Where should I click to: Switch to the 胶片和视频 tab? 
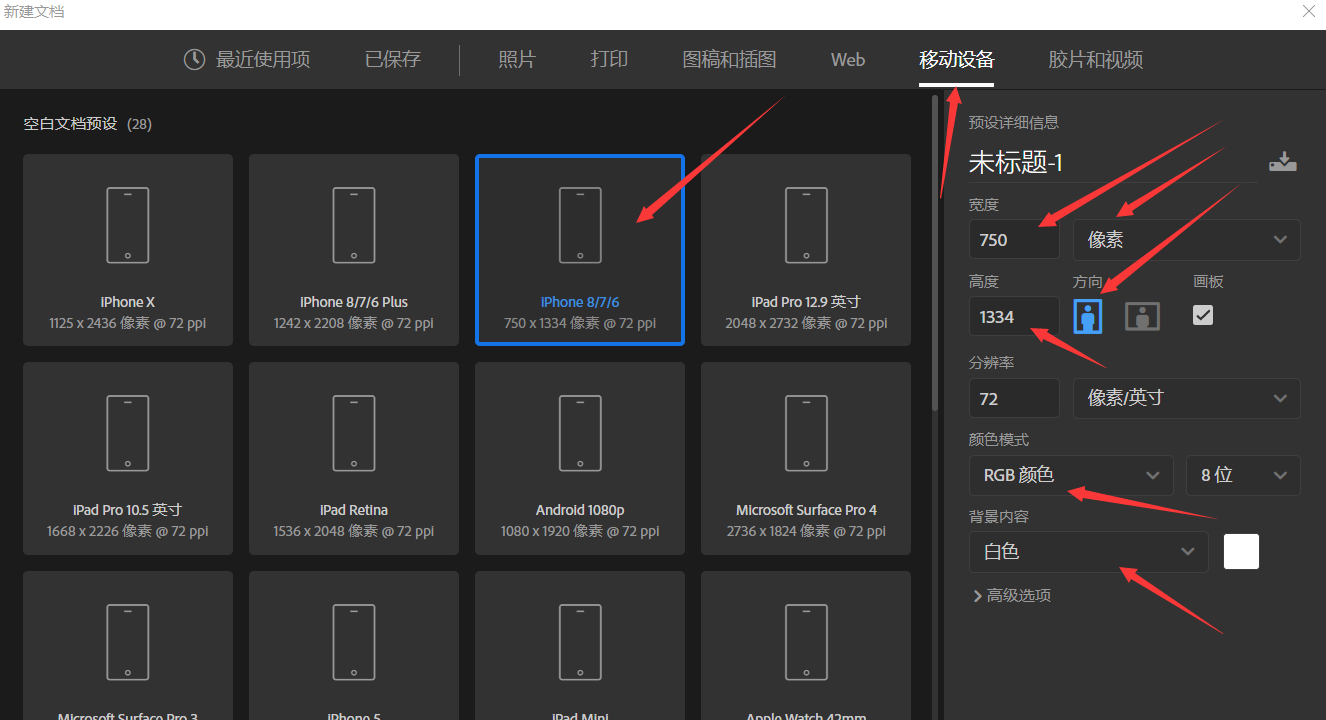[x=1095, y=59]
